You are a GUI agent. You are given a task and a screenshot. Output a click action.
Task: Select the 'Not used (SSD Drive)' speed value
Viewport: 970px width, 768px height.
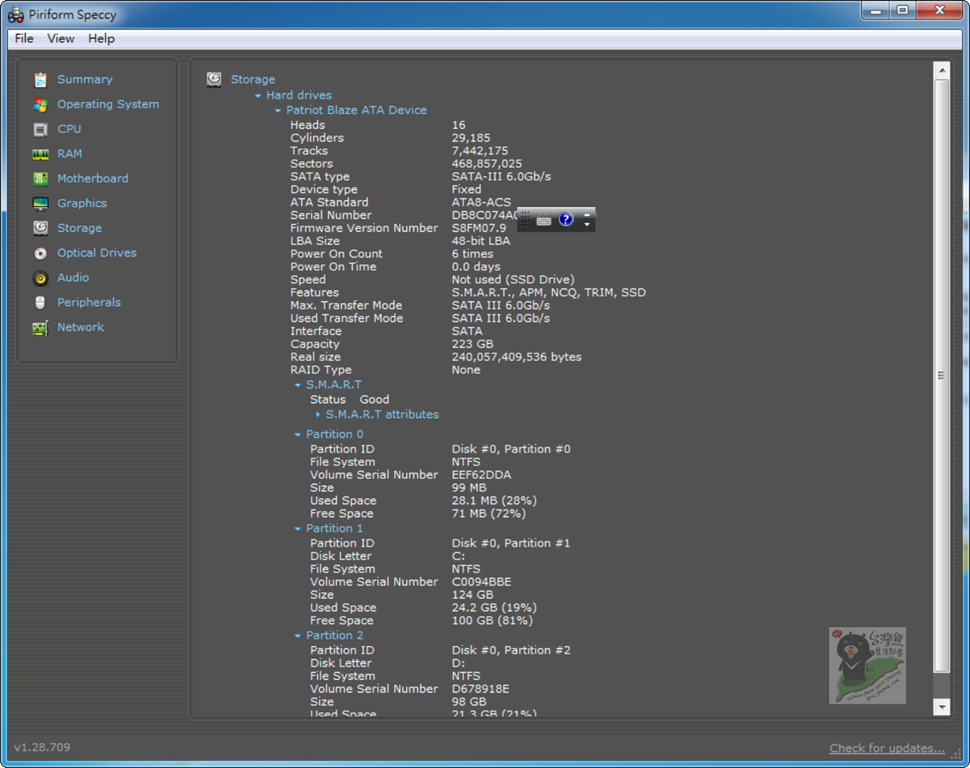tap(513, 280)
